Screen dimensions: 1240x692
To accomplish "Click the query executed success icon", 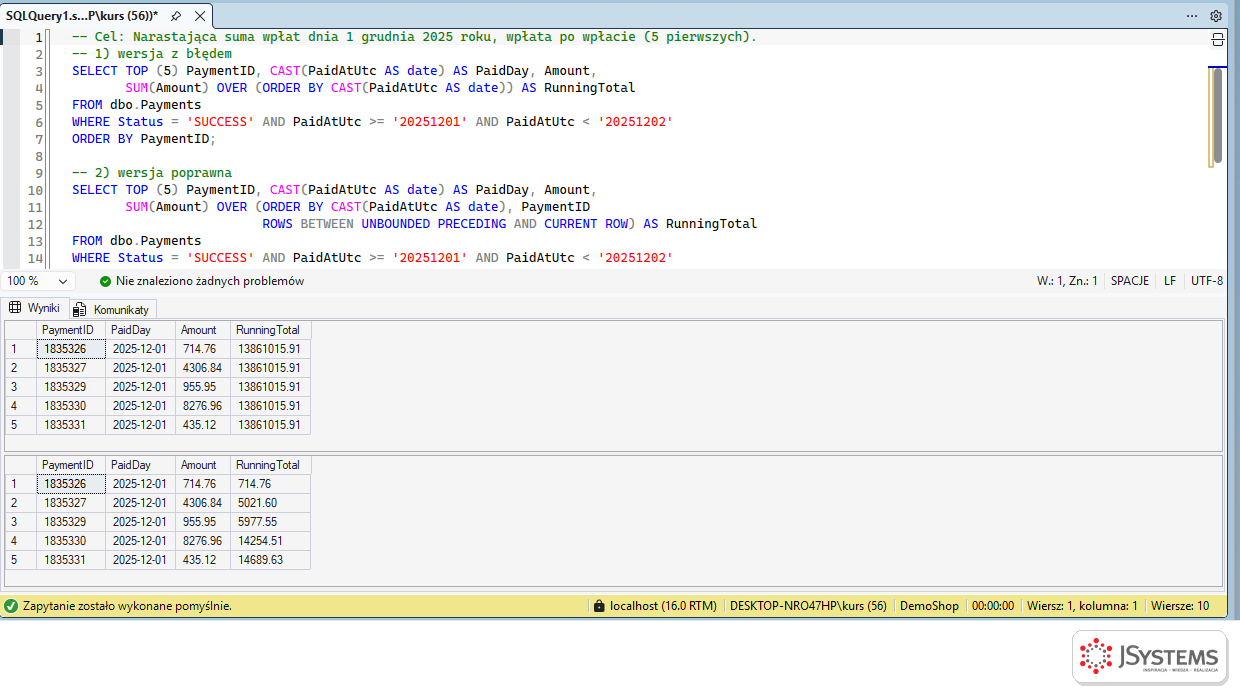I will pos(11,606).
